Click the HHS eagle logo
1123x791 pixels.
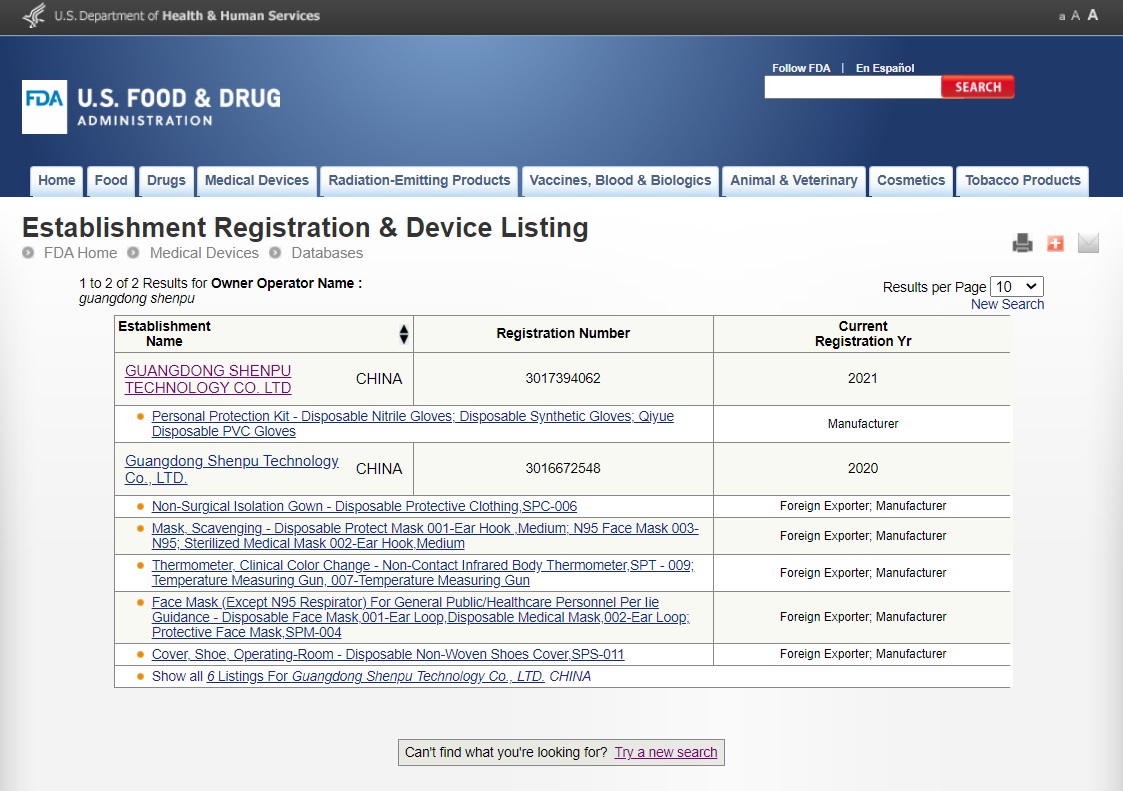pos(34,16)
